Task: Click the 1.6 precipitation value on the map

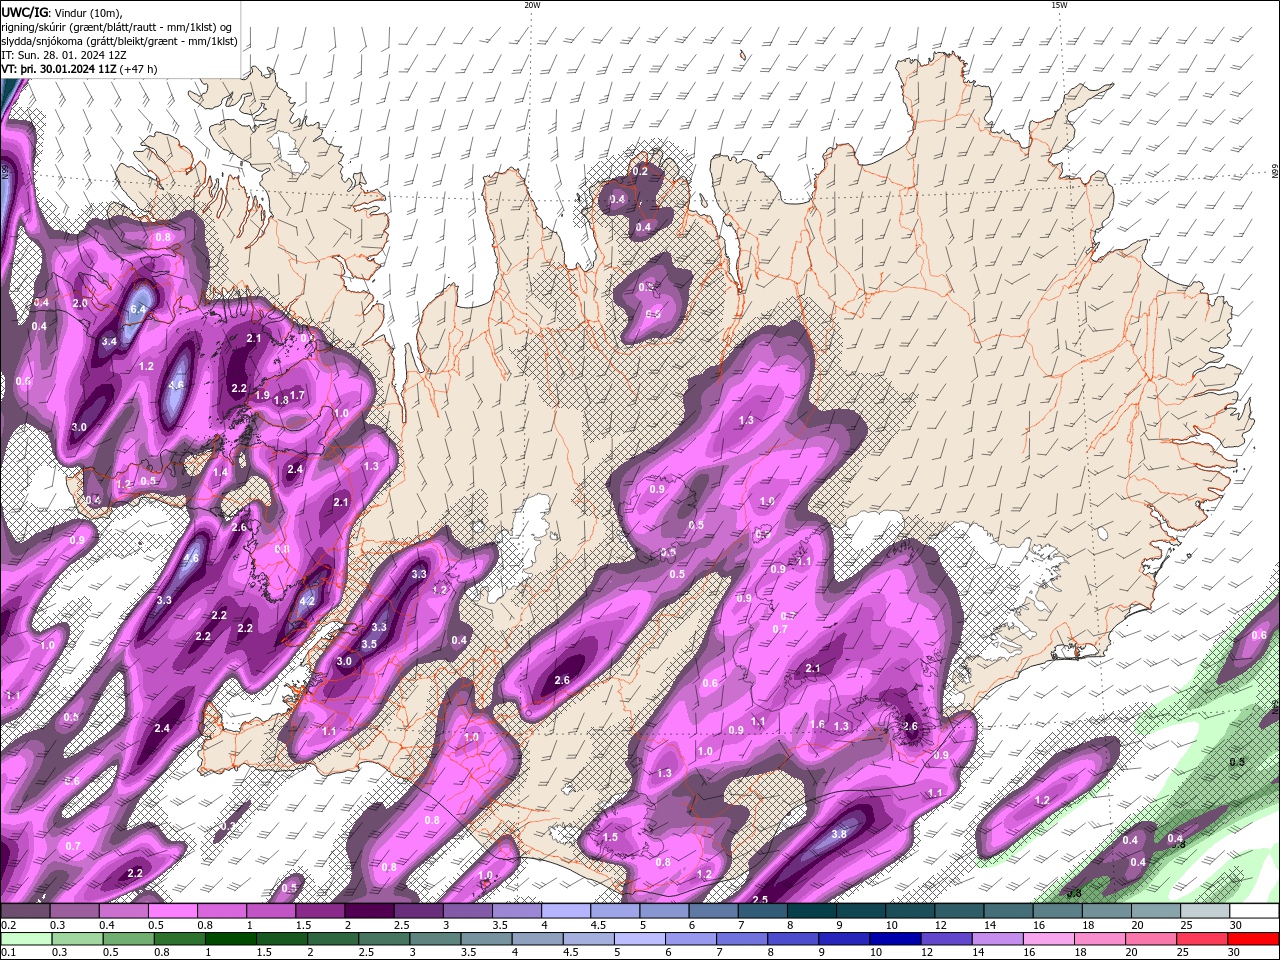Action: [x=817, y=725]
